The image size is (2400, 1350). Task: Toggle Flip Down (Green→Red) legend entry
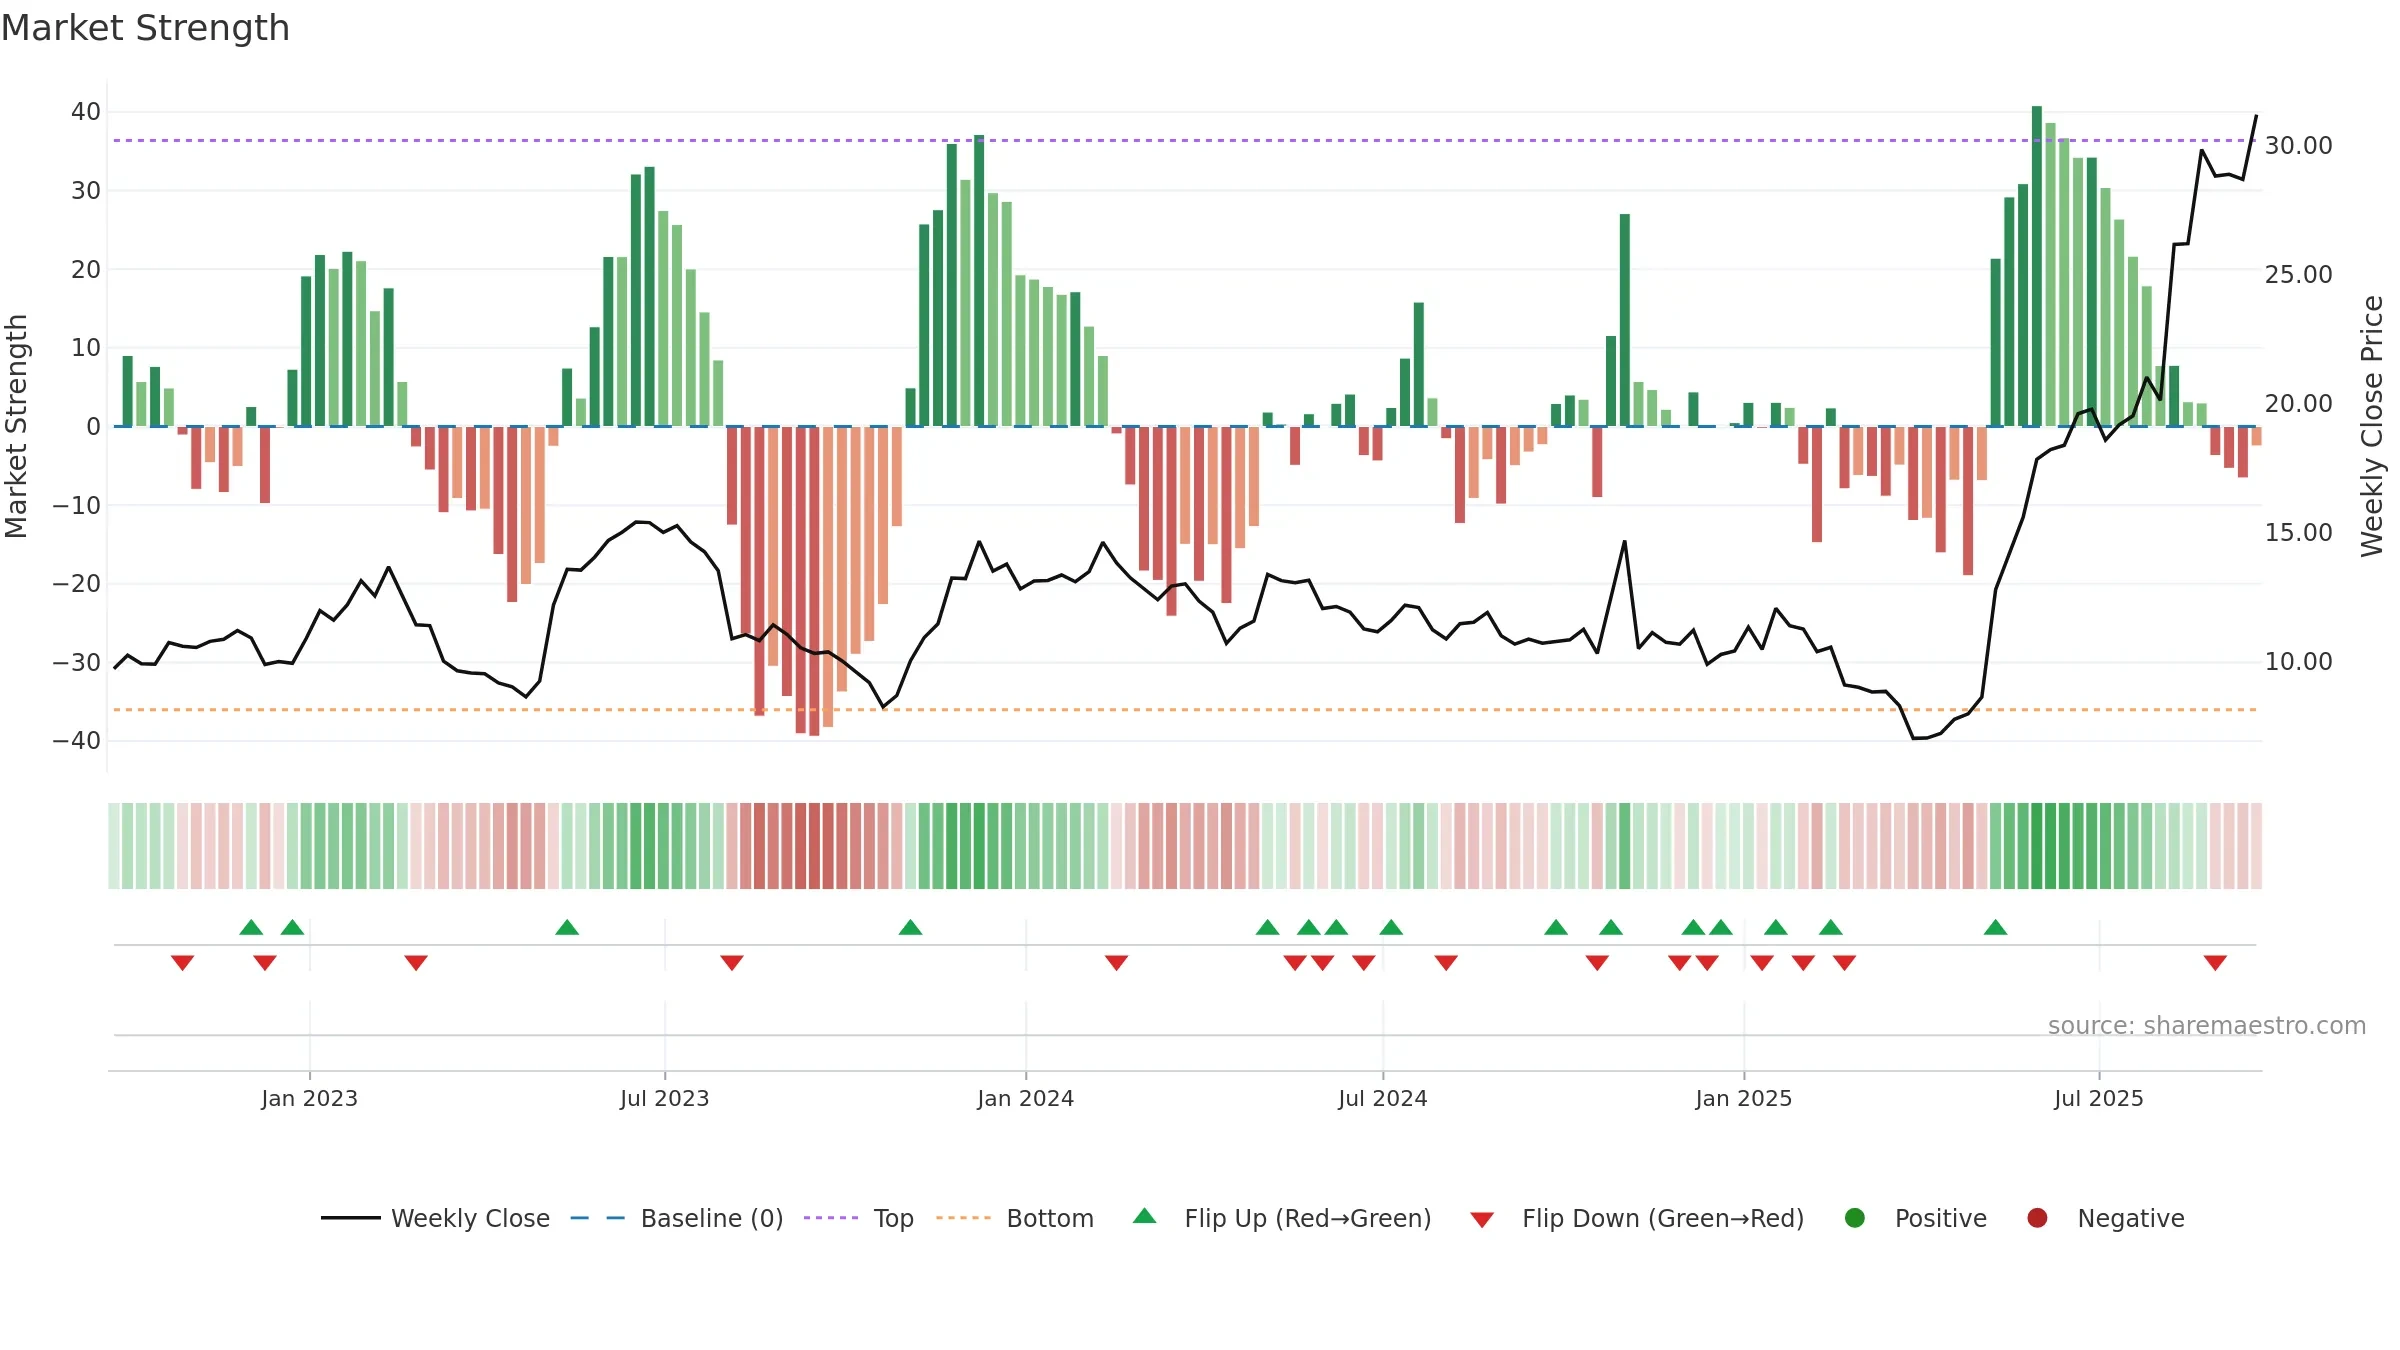pyautogui.click(x=1637, y=1218)
